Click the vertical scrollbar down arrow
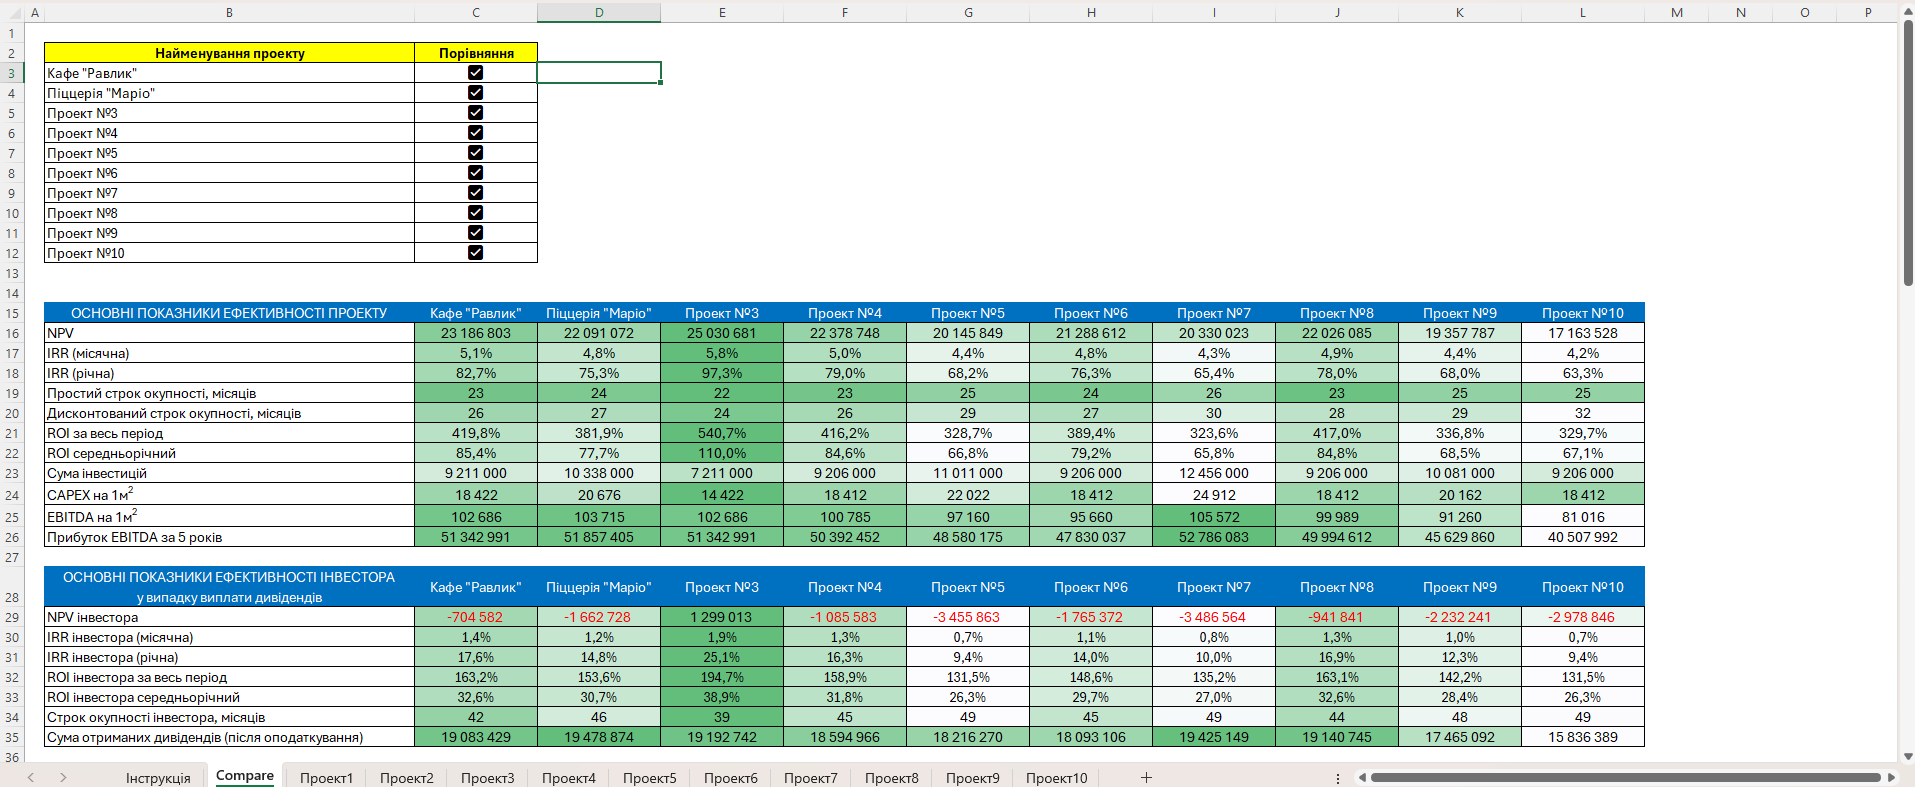This screenshot has height=787, width=1915. [x=1908, y=757]
